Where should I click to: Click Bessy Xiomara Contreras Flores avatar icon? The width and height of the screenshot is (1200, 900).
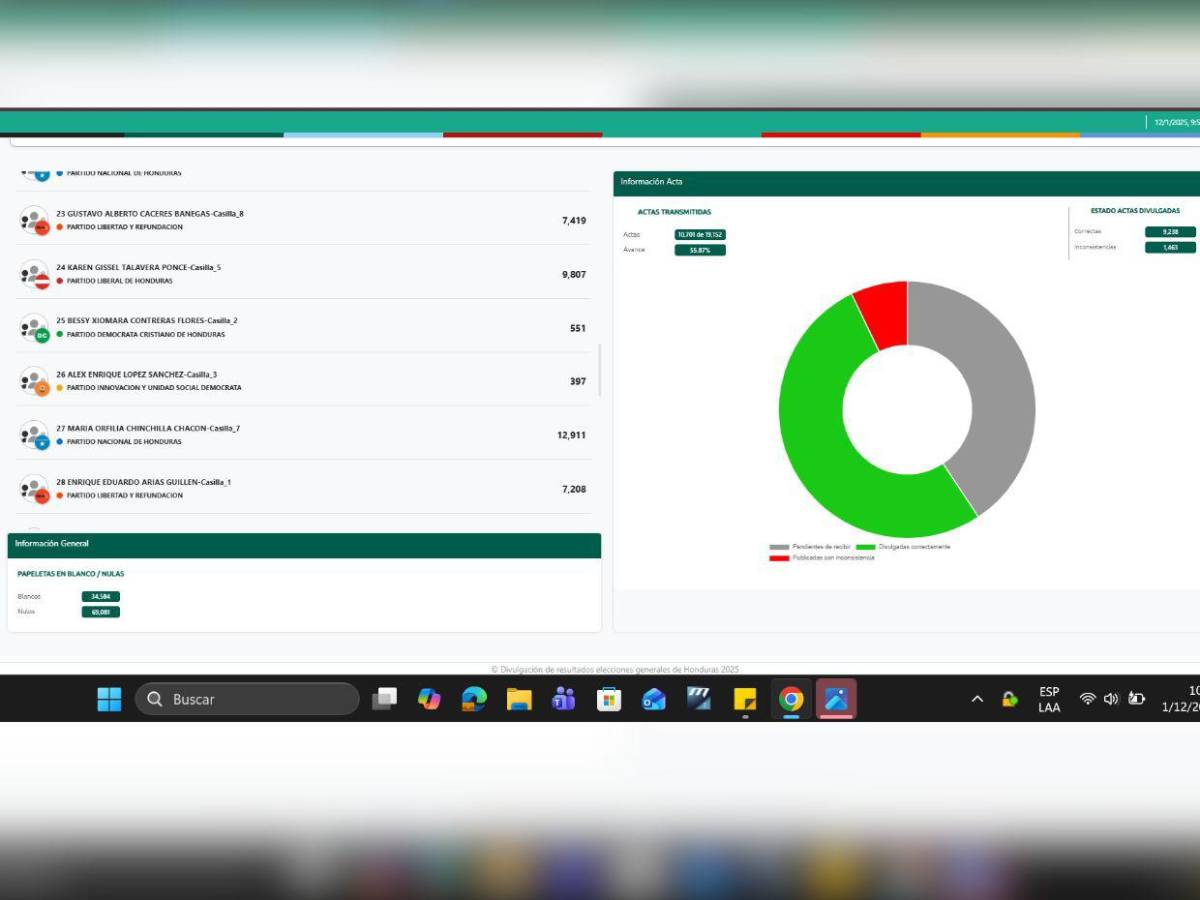pyautogui.click(x=34, y=328)
